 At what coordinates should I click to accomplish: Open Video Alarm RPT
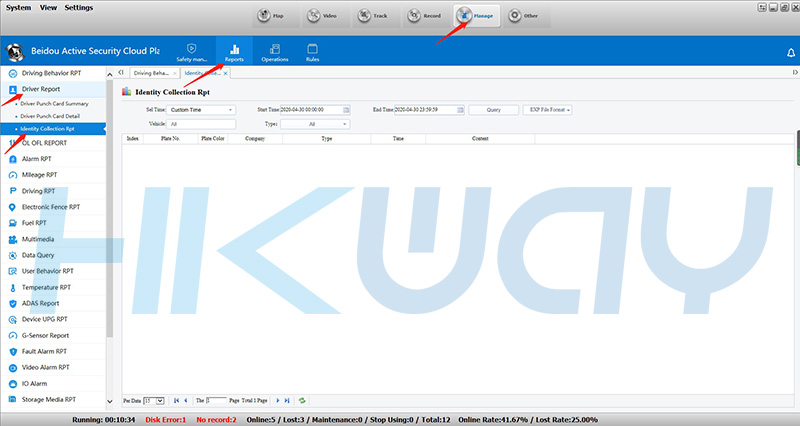[x=53, y=367]
